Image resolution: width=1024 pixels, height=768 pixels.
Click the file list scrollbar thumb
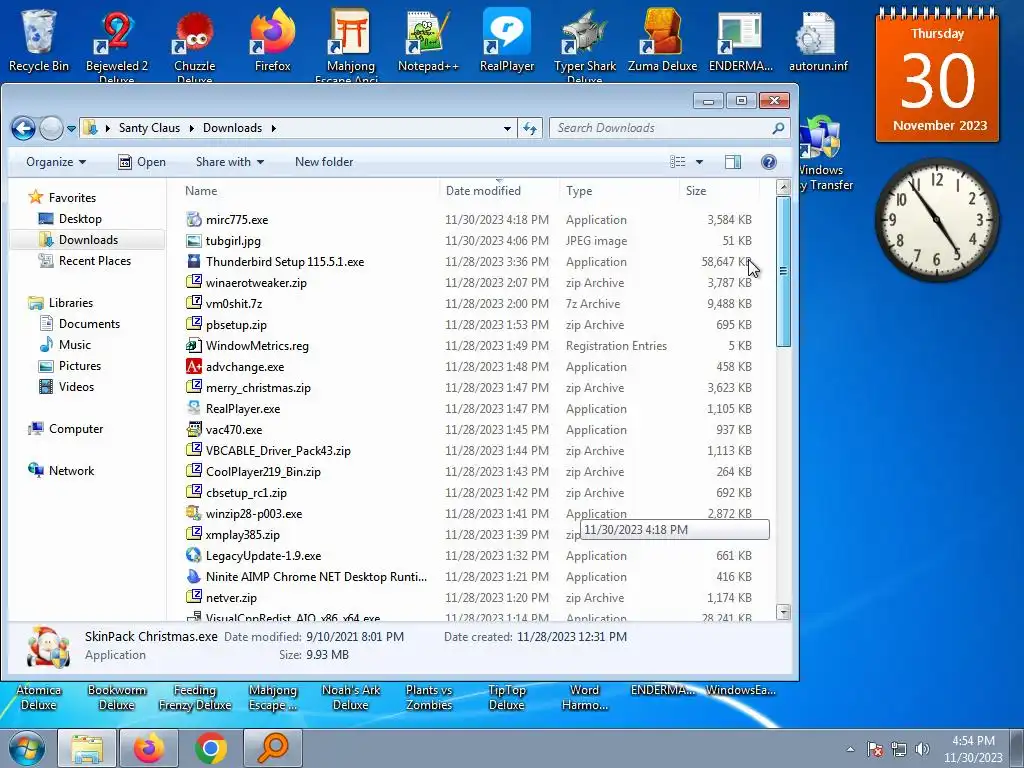(x=783, y=272)
